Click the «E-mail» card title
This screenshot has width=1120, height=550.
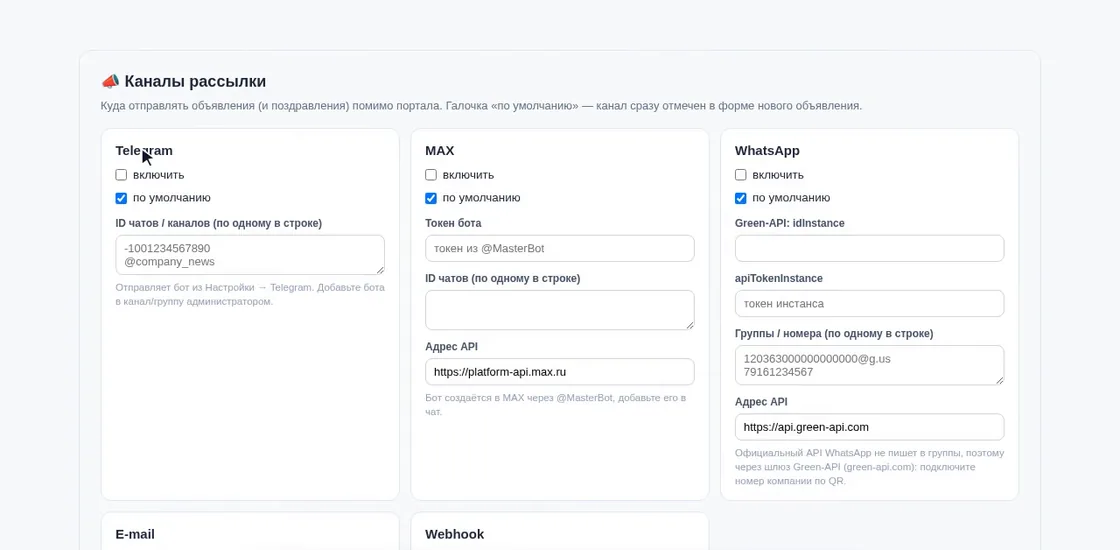(135, 534)
